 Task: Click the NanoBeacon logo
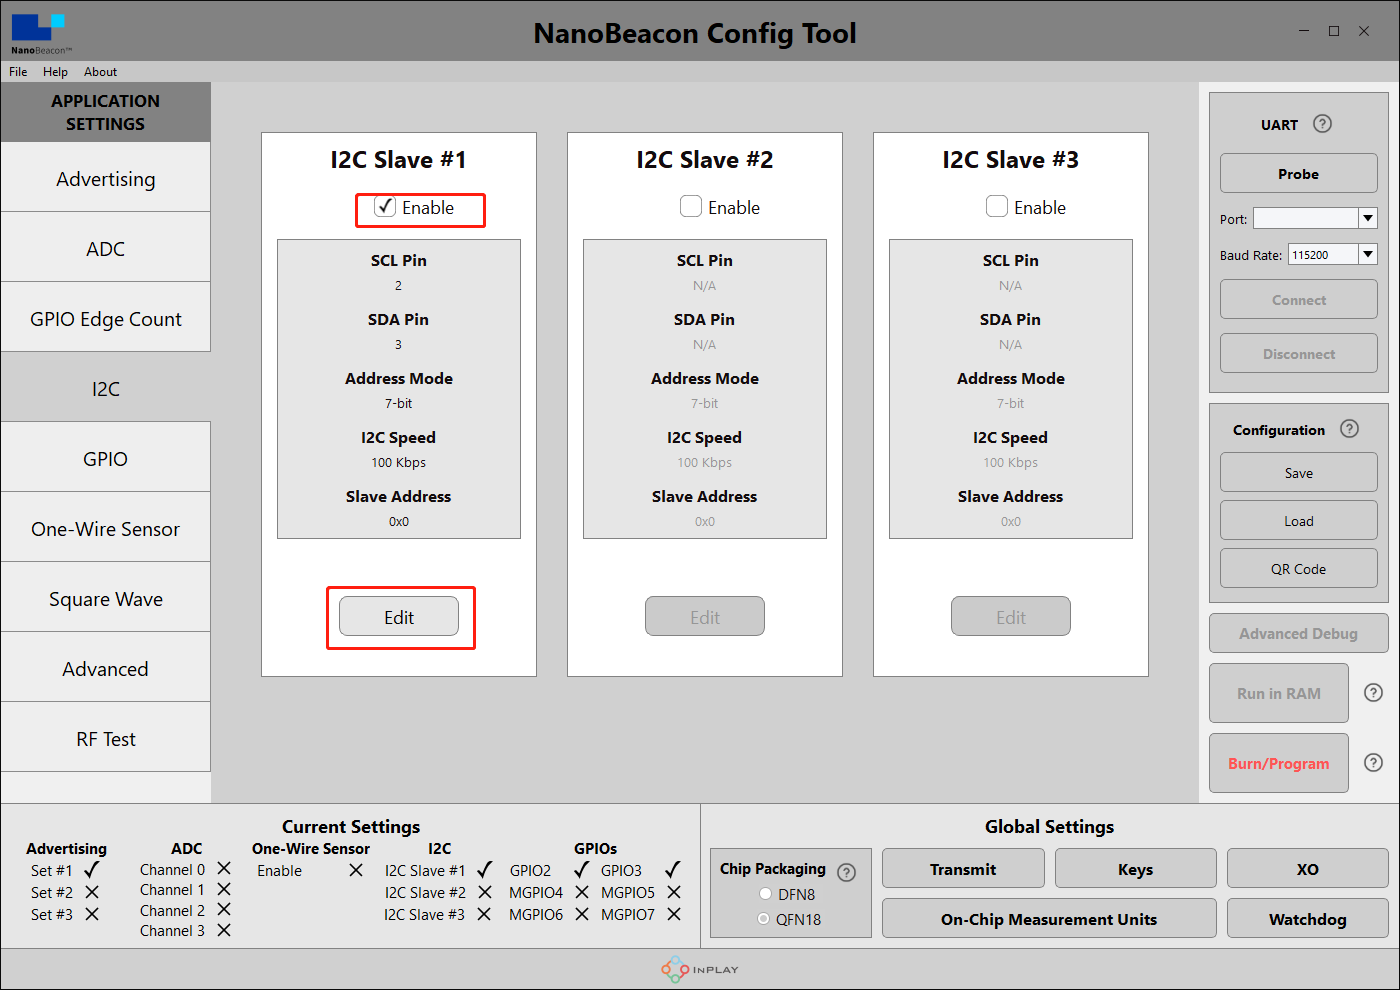(x=41, y=33)
